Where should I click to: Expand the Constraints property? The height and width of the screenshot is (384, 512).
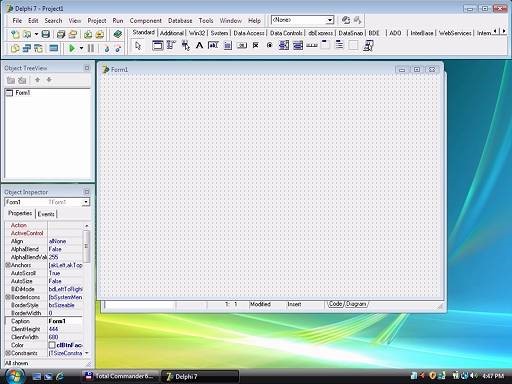[x=8, y=353]
